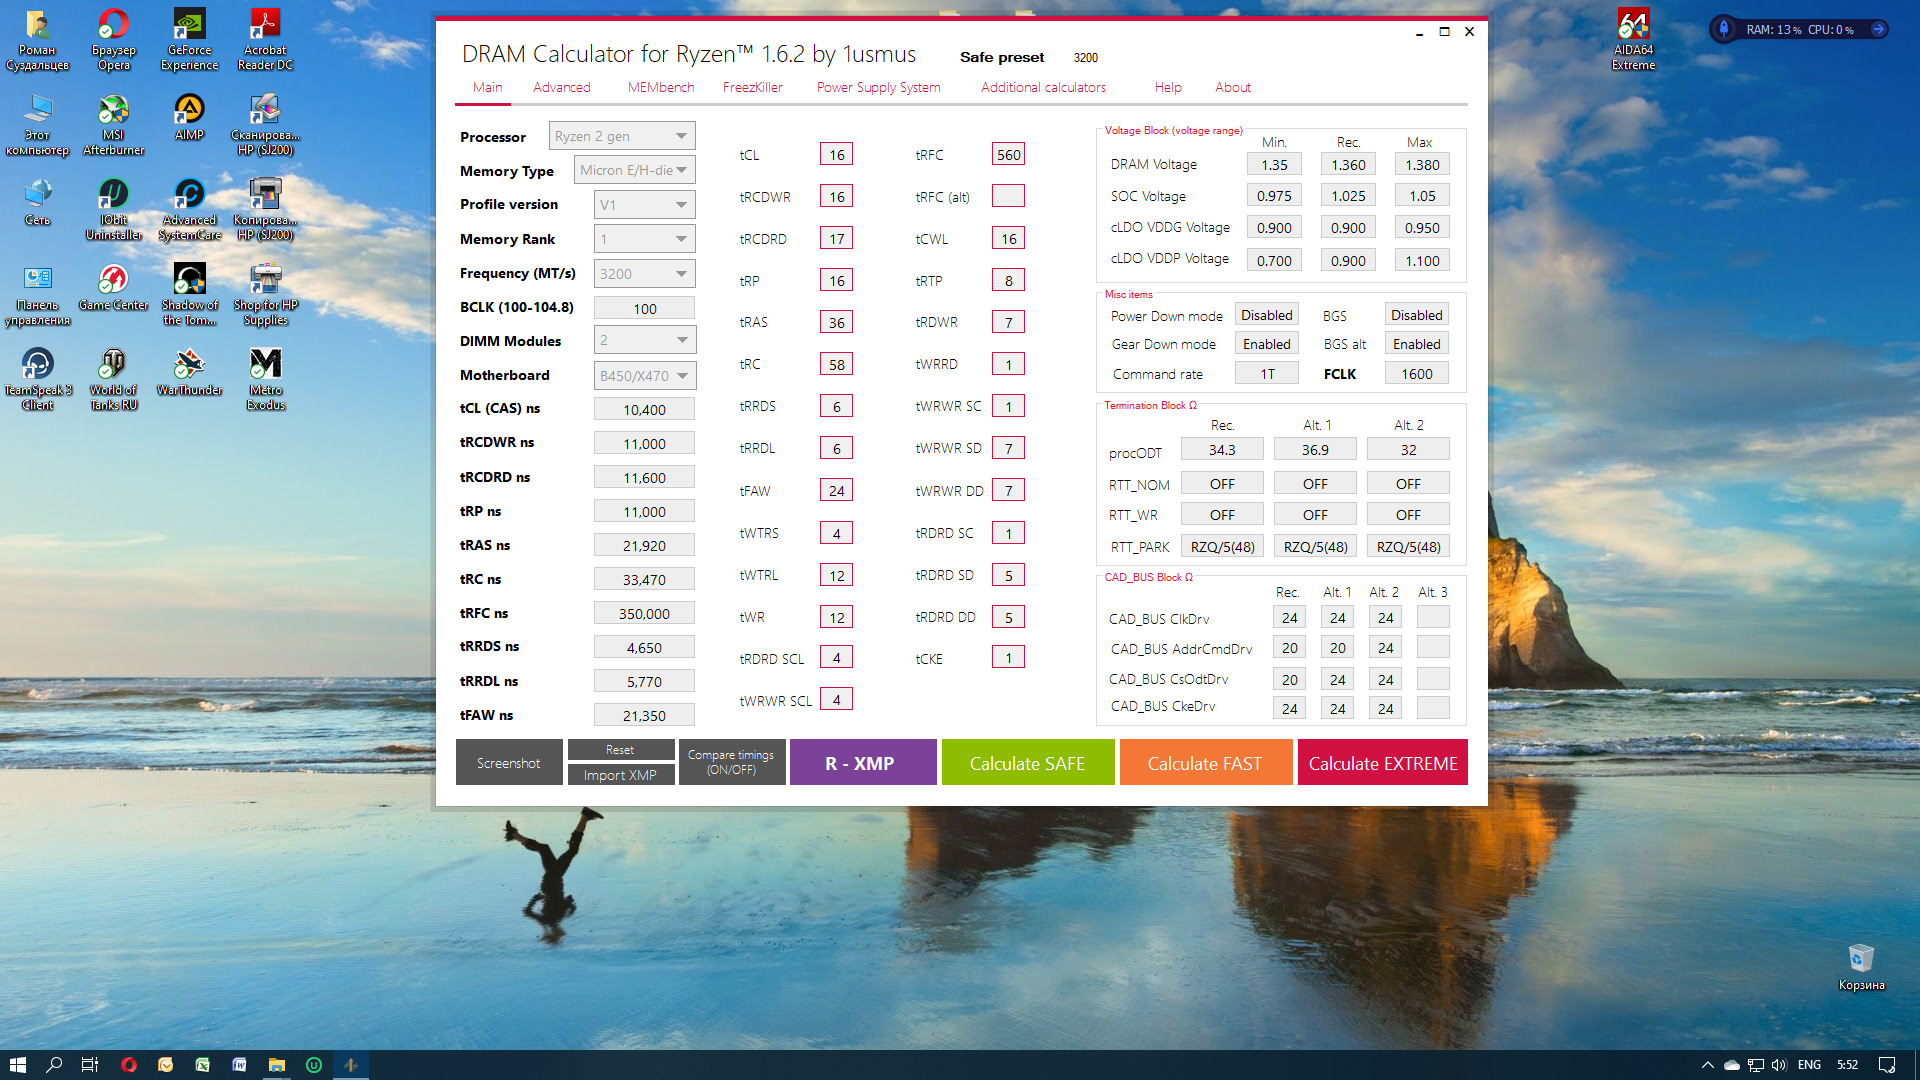
Task: Switch to the MEMbench tab
Action: tap(660, 87)
